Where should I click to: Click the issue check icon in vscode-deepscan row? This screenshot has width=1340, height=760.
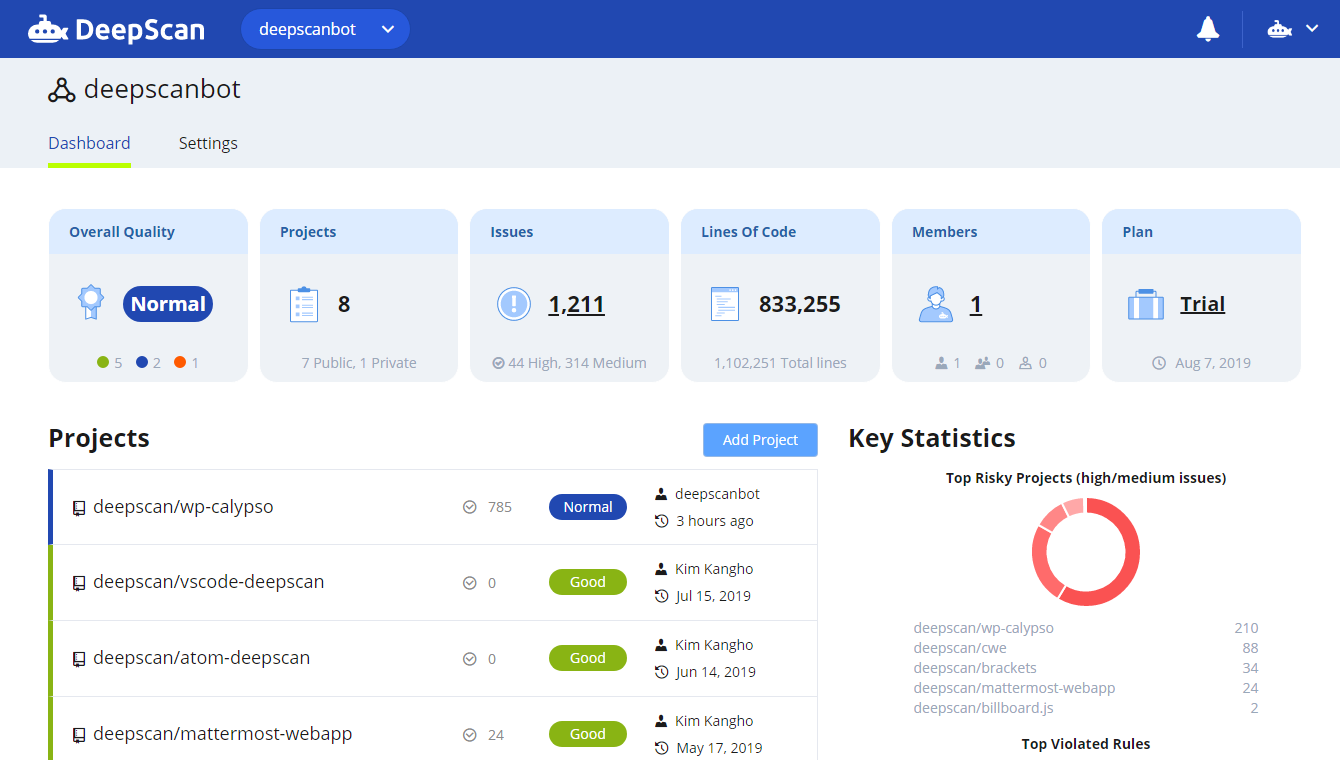tap(470, 583)
